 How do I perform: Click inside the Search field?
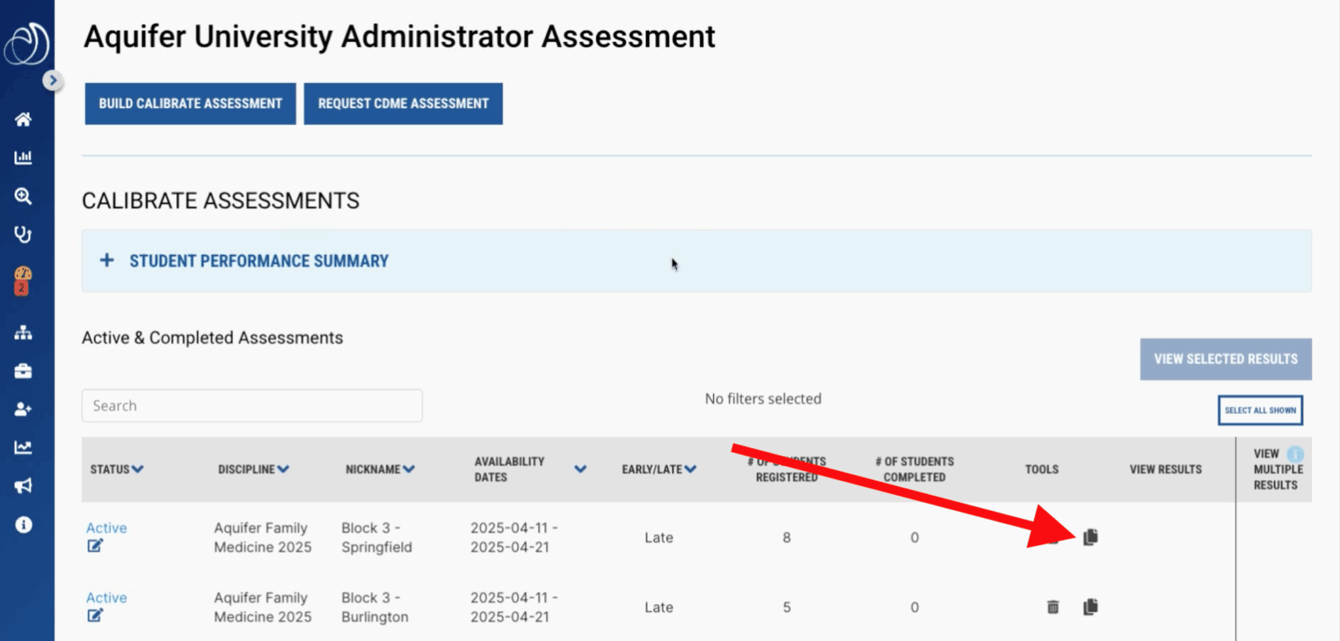click(252, 405)
